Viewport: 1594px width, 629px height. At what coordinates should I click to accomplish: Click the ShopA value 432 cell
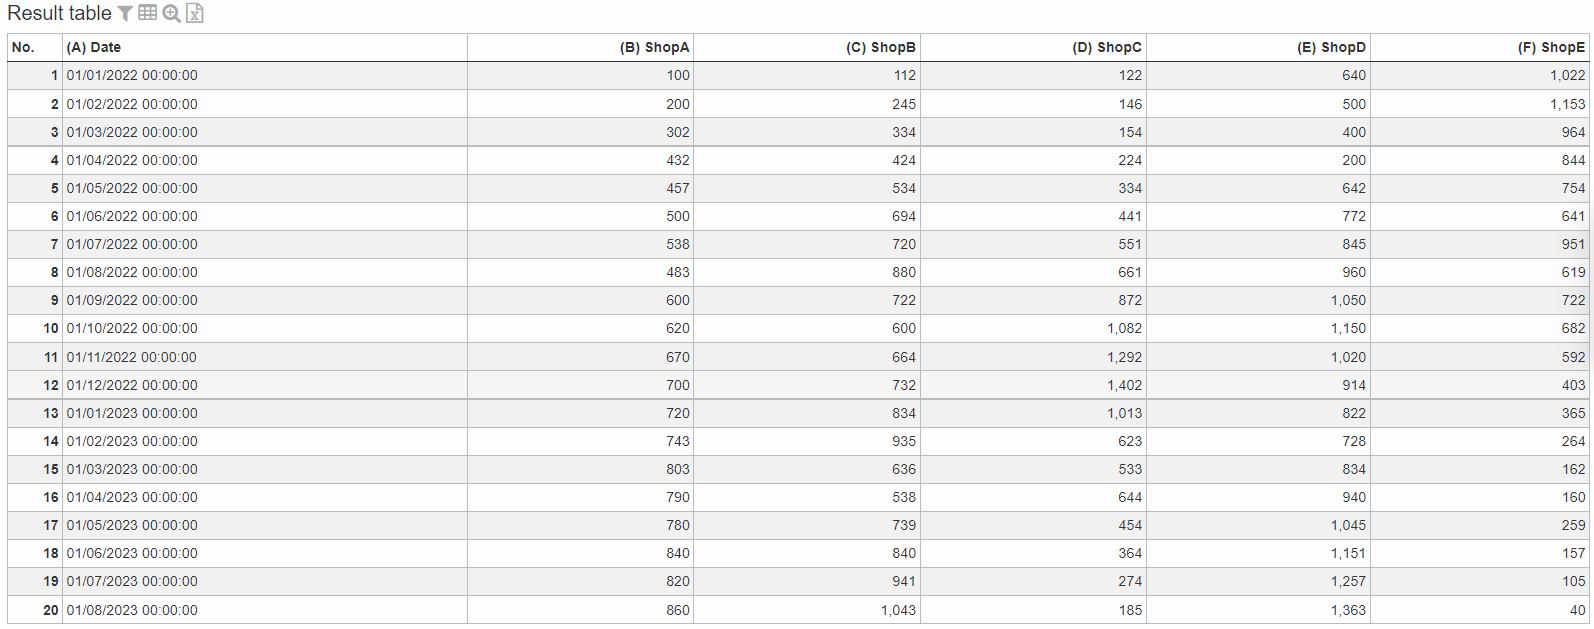(x=580, y=160)
